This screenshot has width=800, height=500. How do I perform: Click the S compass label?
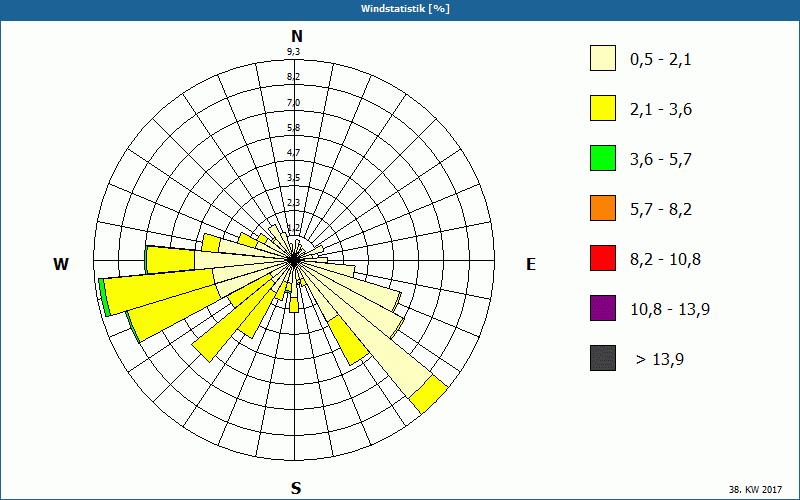pos(296,488)
